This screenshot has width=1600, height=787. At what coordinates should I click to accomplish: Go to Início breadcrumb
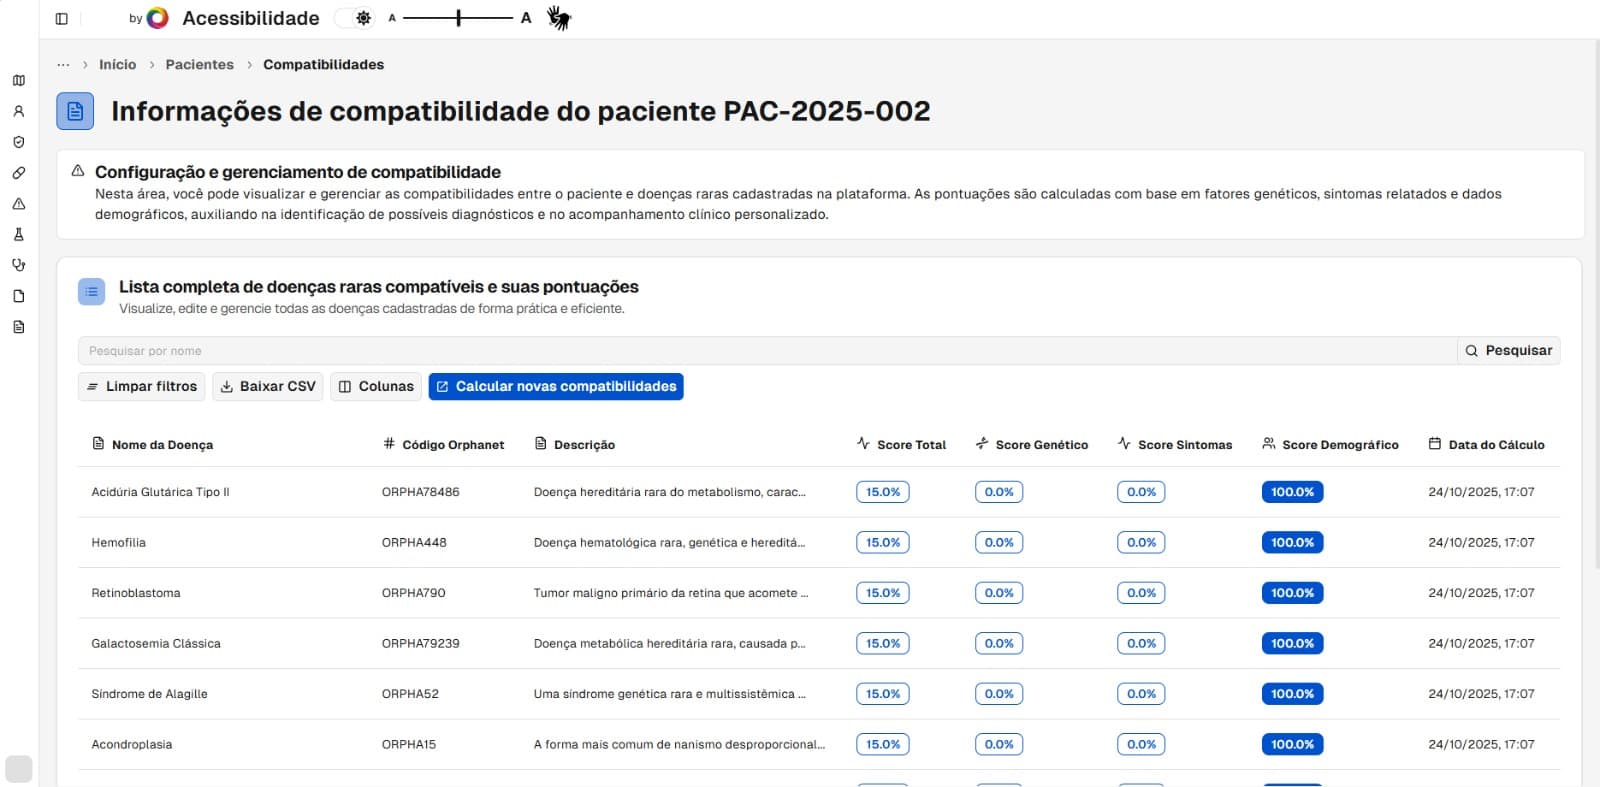point(117,65)
